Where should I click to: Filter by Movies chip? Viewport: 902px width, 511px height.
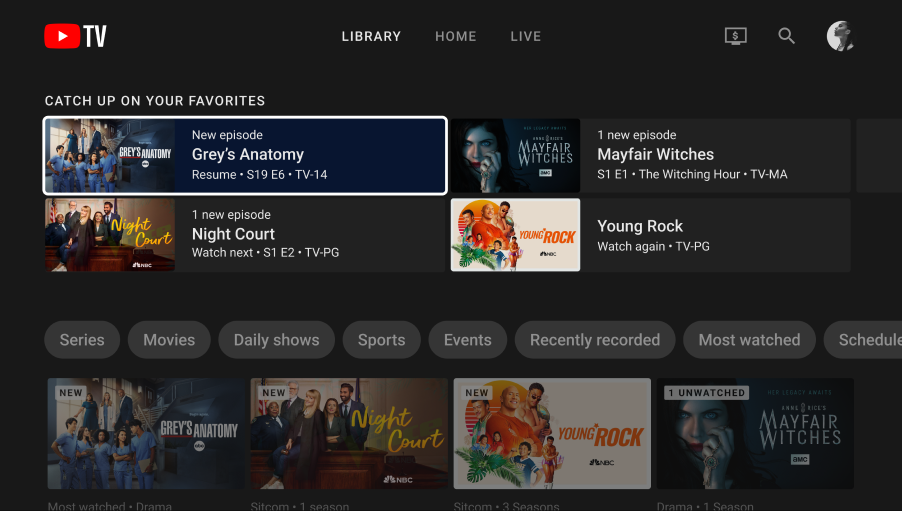(x=169, y=340)
